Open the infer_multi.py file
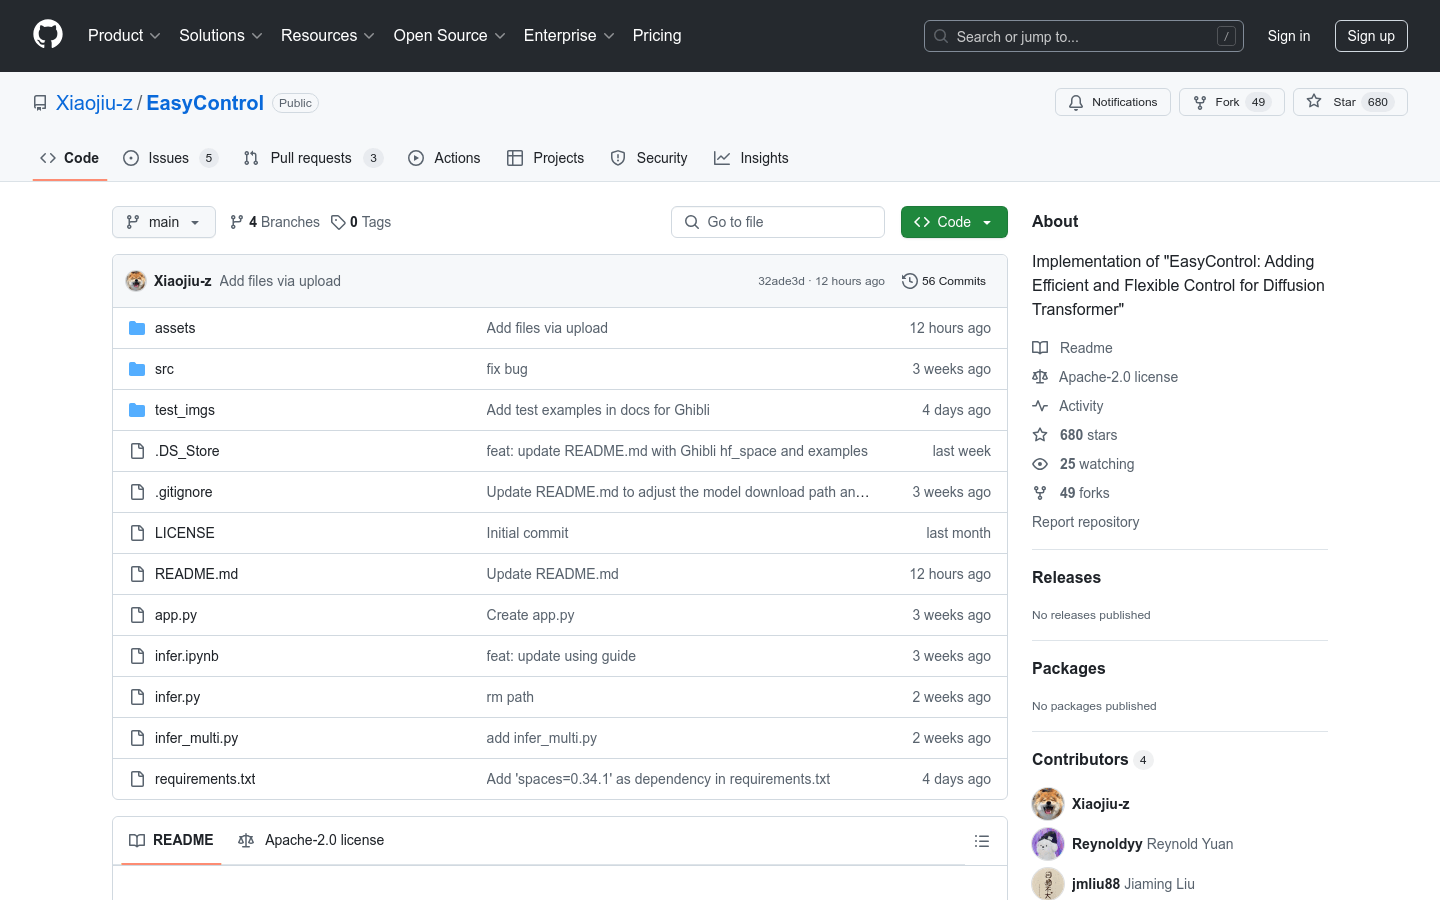This screenshot has height=900, width=1440. pyautogui.click(x=196, y=738)
